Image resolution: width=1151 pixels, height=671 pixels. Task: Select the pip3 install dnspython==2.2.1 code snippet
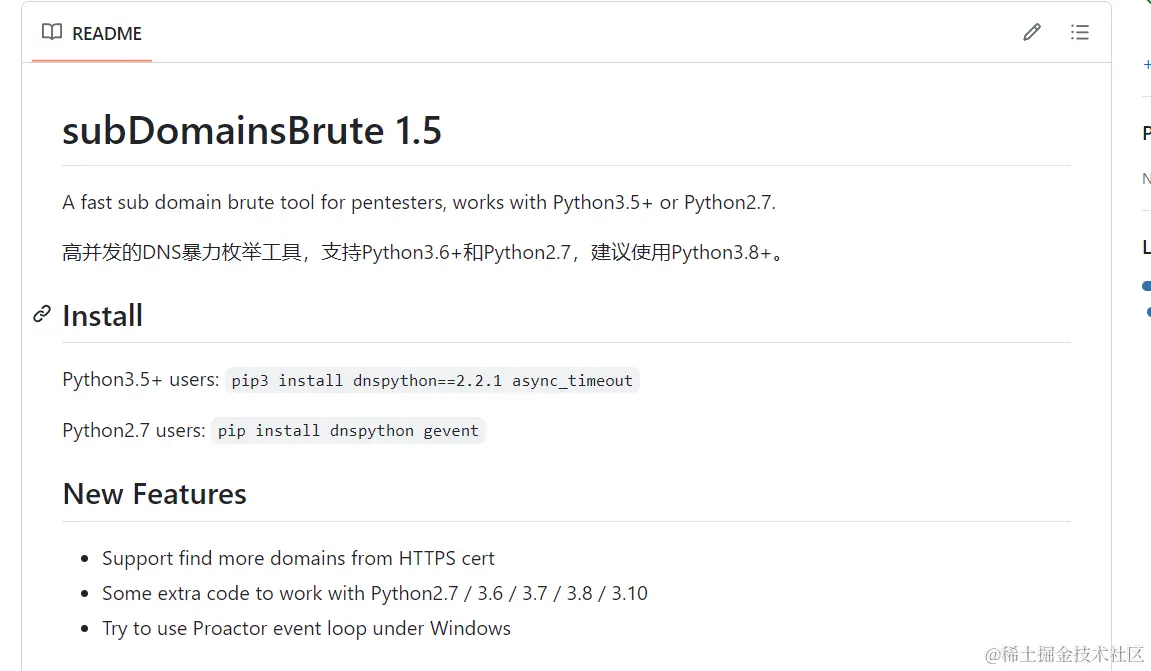432,380
